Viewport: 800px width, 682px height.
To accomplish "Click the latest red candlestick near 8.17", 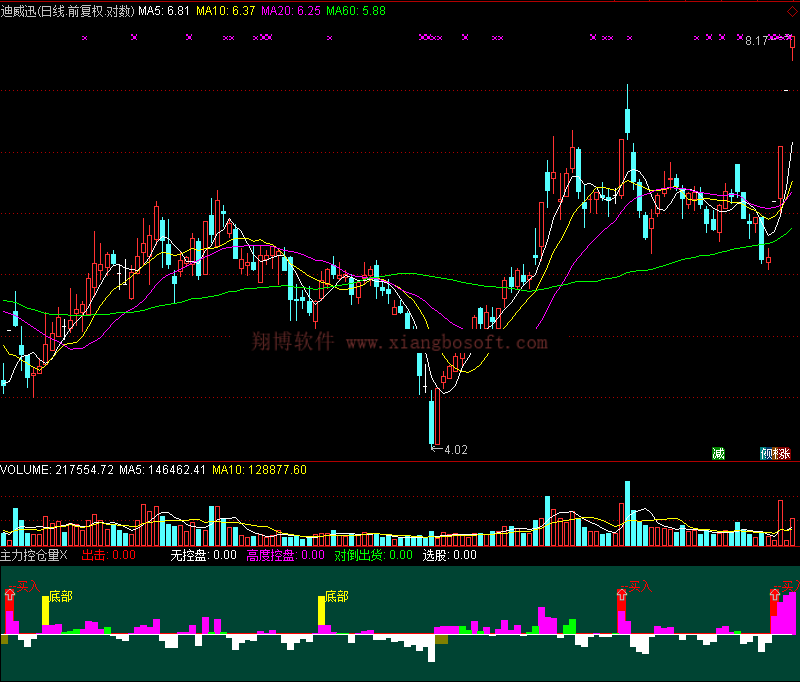I will point(792,46).
